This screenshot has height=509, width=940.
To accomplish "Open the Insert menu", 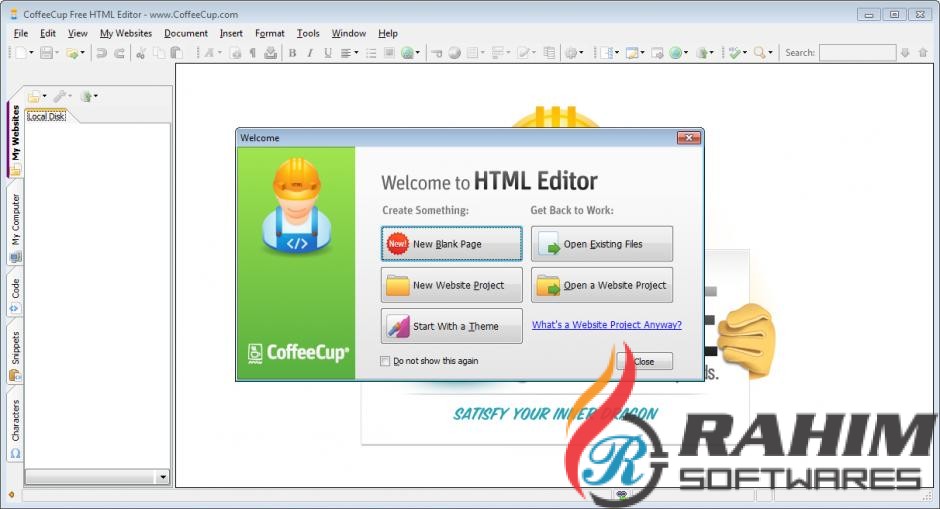I will pos(231,34).
